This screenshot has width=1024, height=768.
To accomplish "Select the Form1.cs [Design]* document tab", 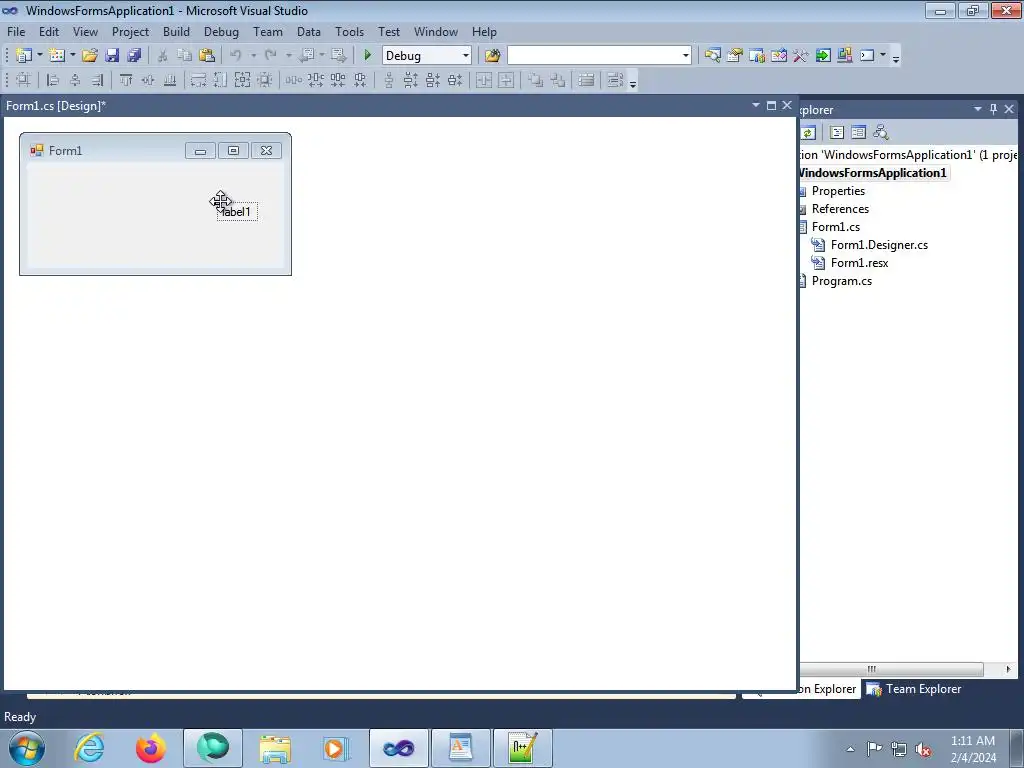I will pyautogui.click(x=56, y=106).
